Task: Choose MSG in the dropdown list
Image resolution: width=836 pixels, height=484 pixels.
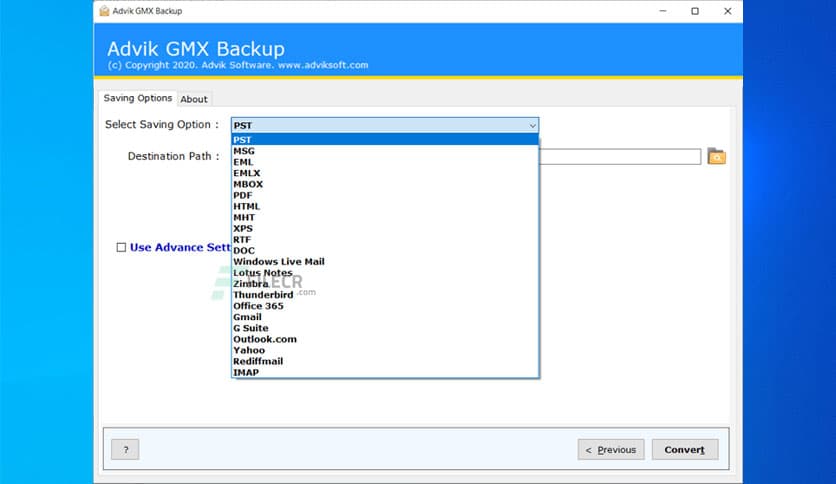Action: tap(385, 151)
